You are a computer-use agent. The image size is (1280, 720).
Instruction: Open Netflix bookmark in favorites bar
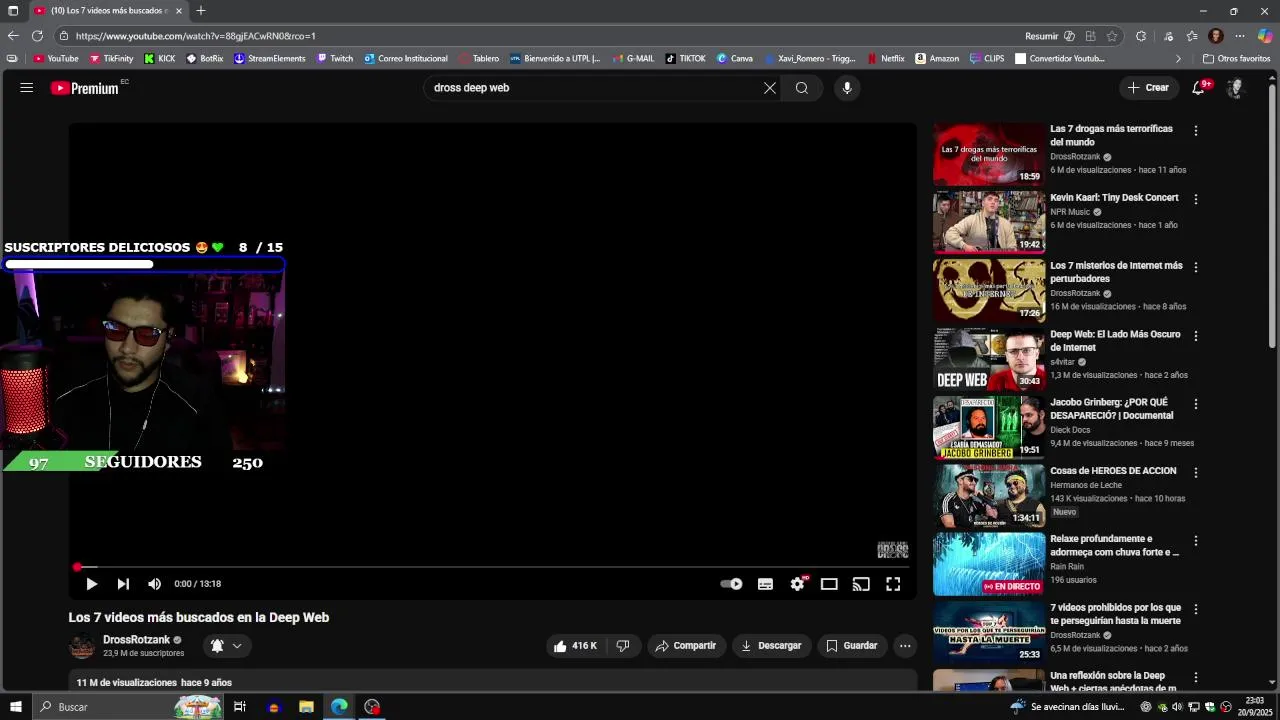tap(886, 58)
